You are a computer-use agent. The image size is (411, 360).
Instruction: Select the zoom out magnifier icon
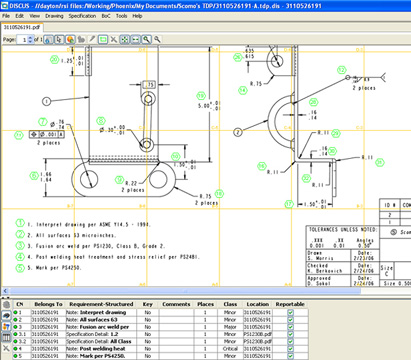tap(157, 40)
